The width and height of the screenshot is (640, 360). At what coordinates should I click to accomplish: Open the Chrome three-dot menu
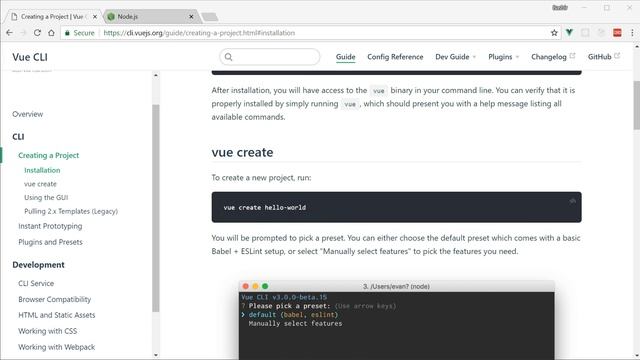point(632,33)
